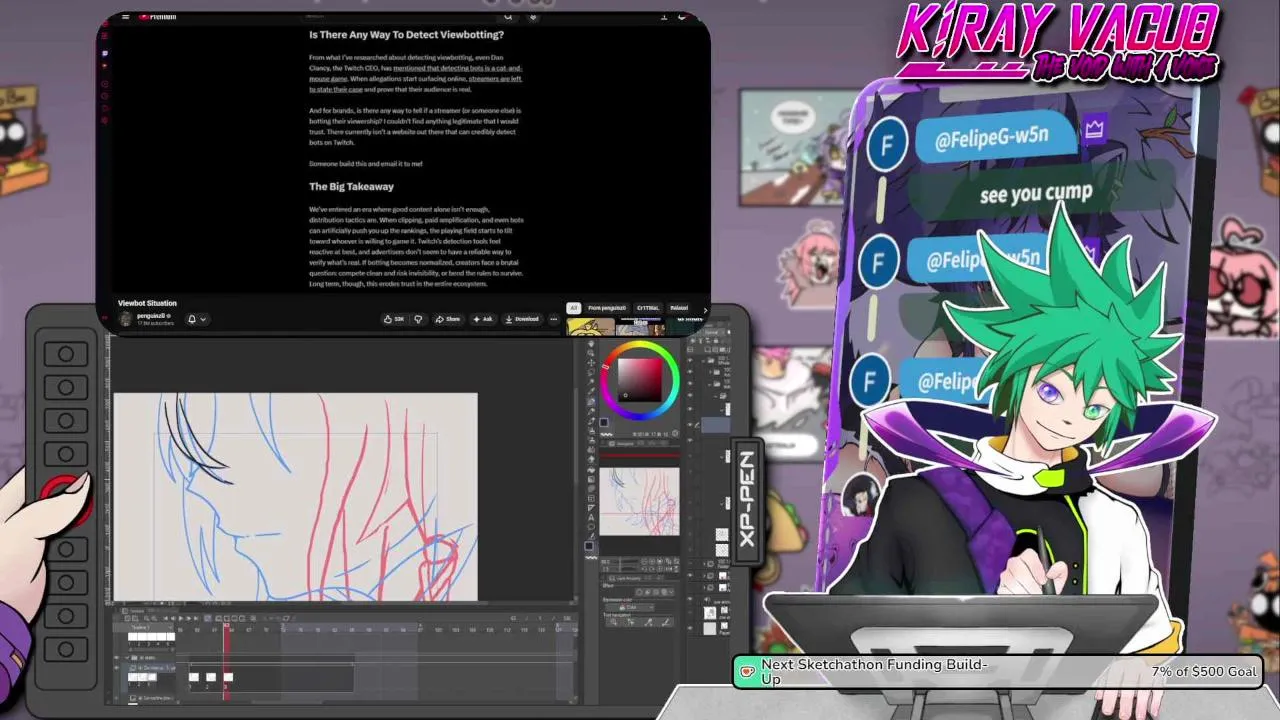Select the third cel on the timeline track
Viewport: 1280px width, 720px height.
click(228, 677)
